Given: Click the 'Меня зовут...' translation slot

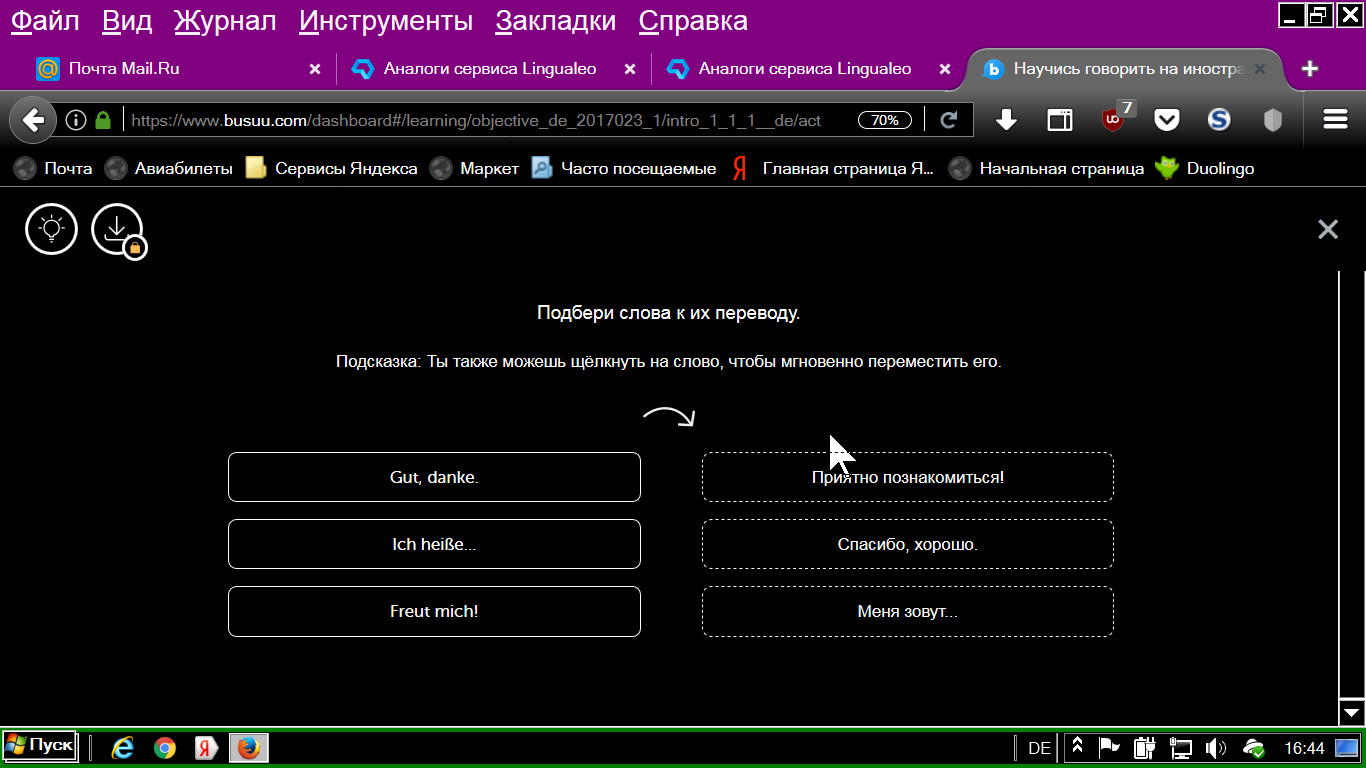Looking at the screenshot, I should coord(907,611).
